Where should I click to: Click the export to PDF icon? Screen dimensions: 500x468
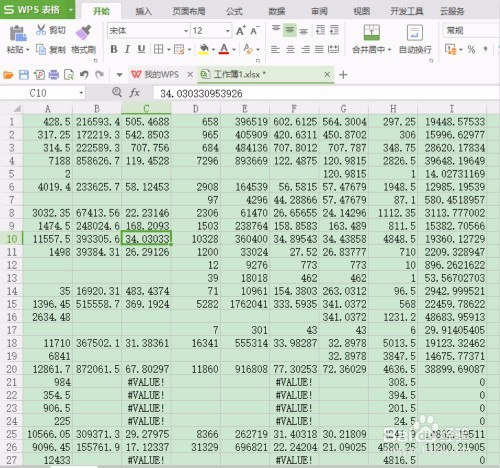pyautogui.click(x=39, y=75)
